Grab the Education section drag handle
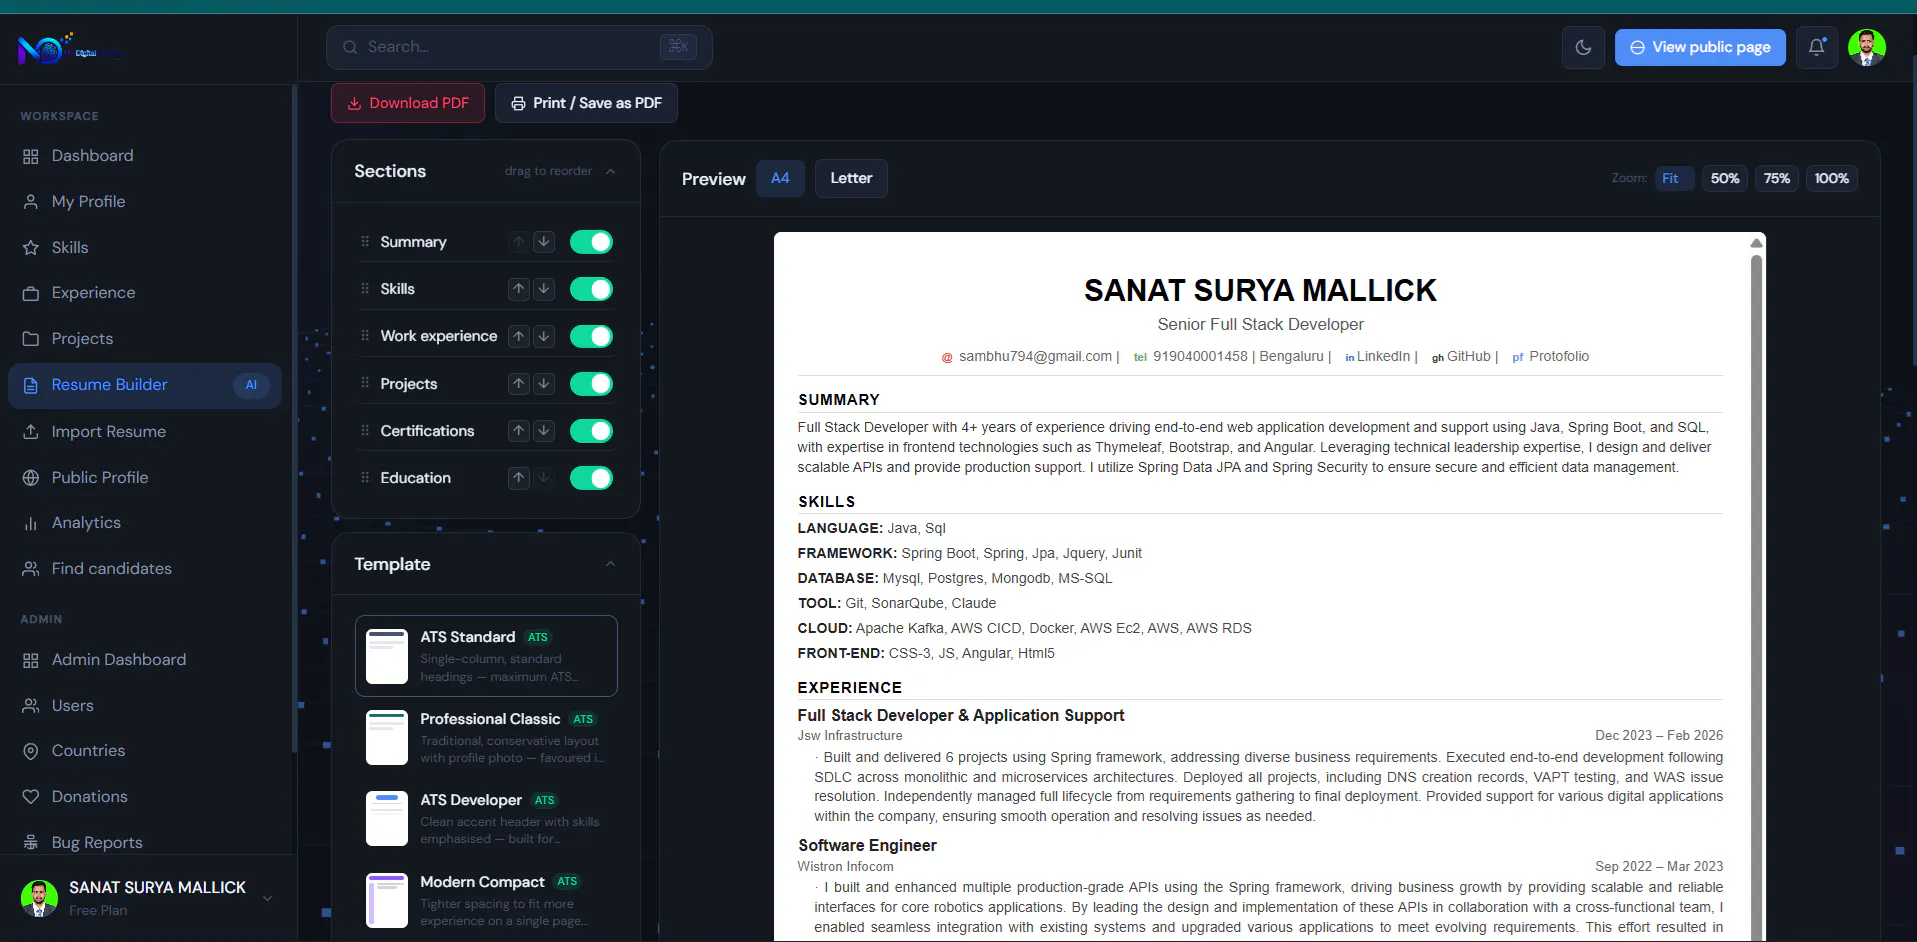1917x942 pixels. coord(365,478)
